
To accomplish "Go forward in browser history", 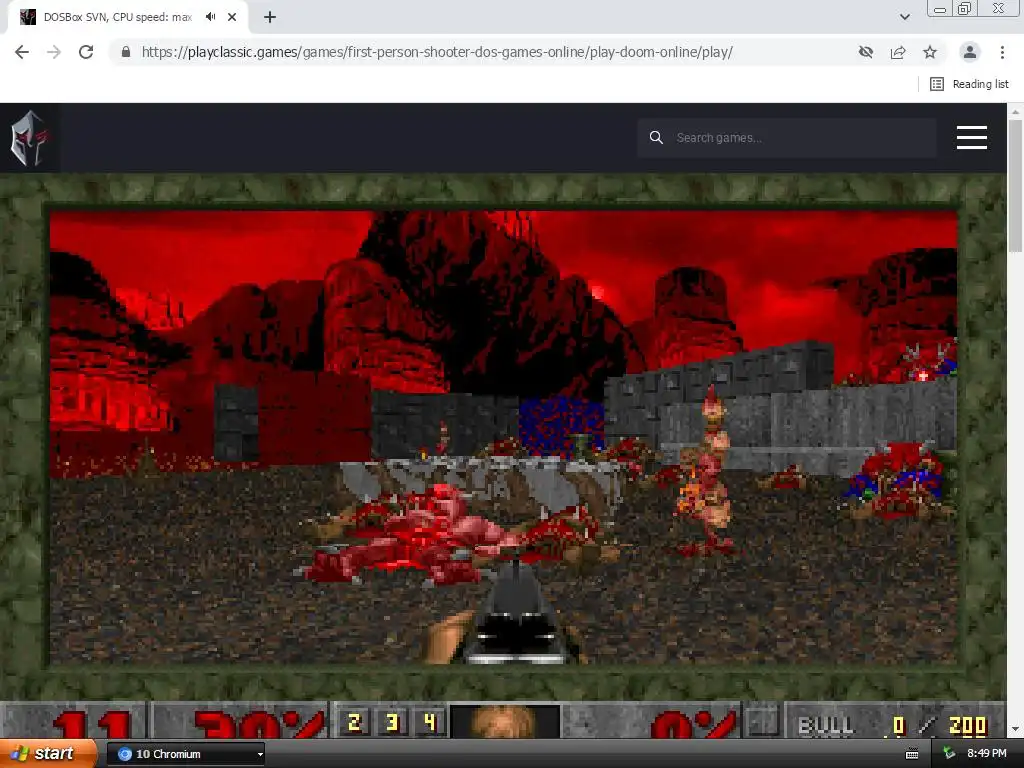I will 54,52.
